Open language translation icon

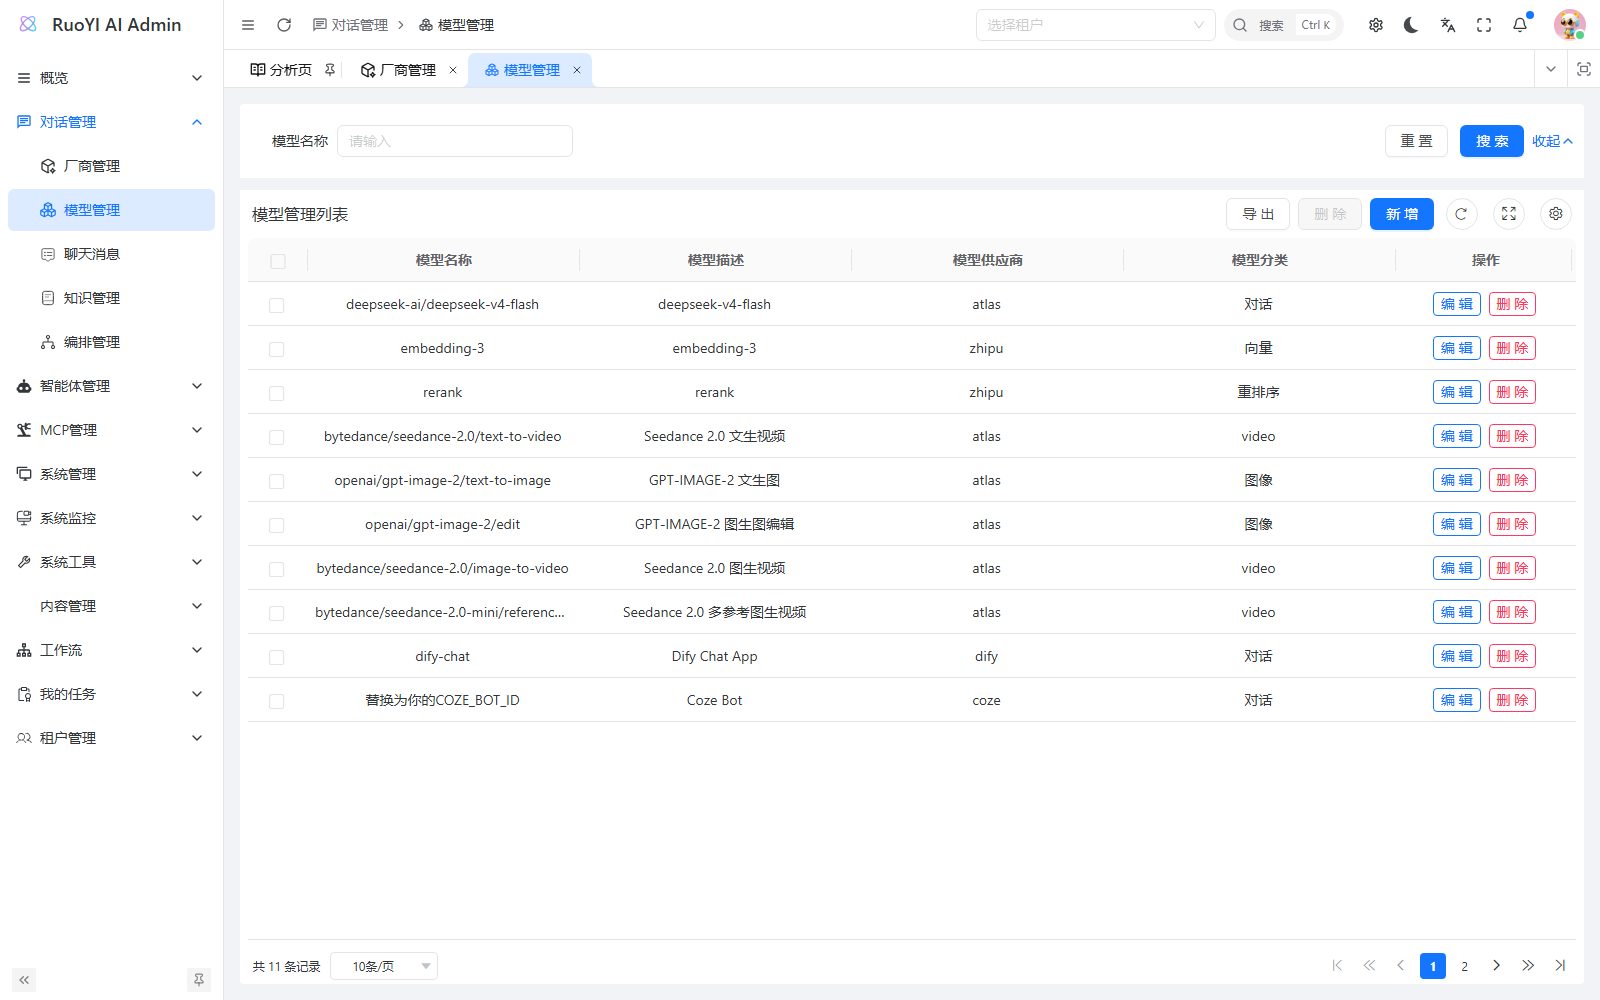pyautogui.click(x=1448, y=25)
